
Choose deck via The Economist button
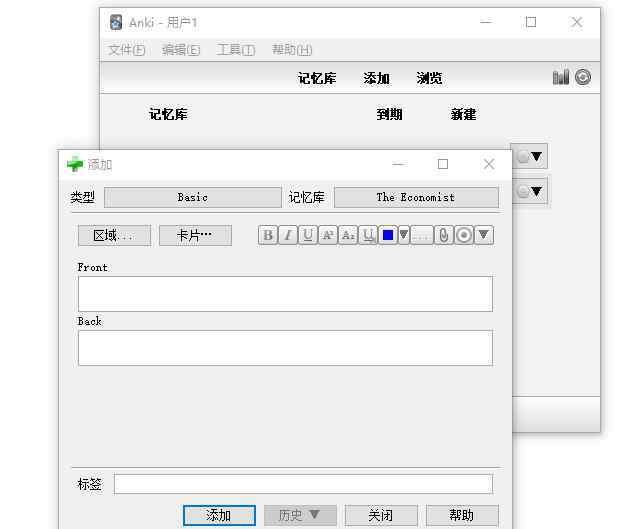point(416,197)
